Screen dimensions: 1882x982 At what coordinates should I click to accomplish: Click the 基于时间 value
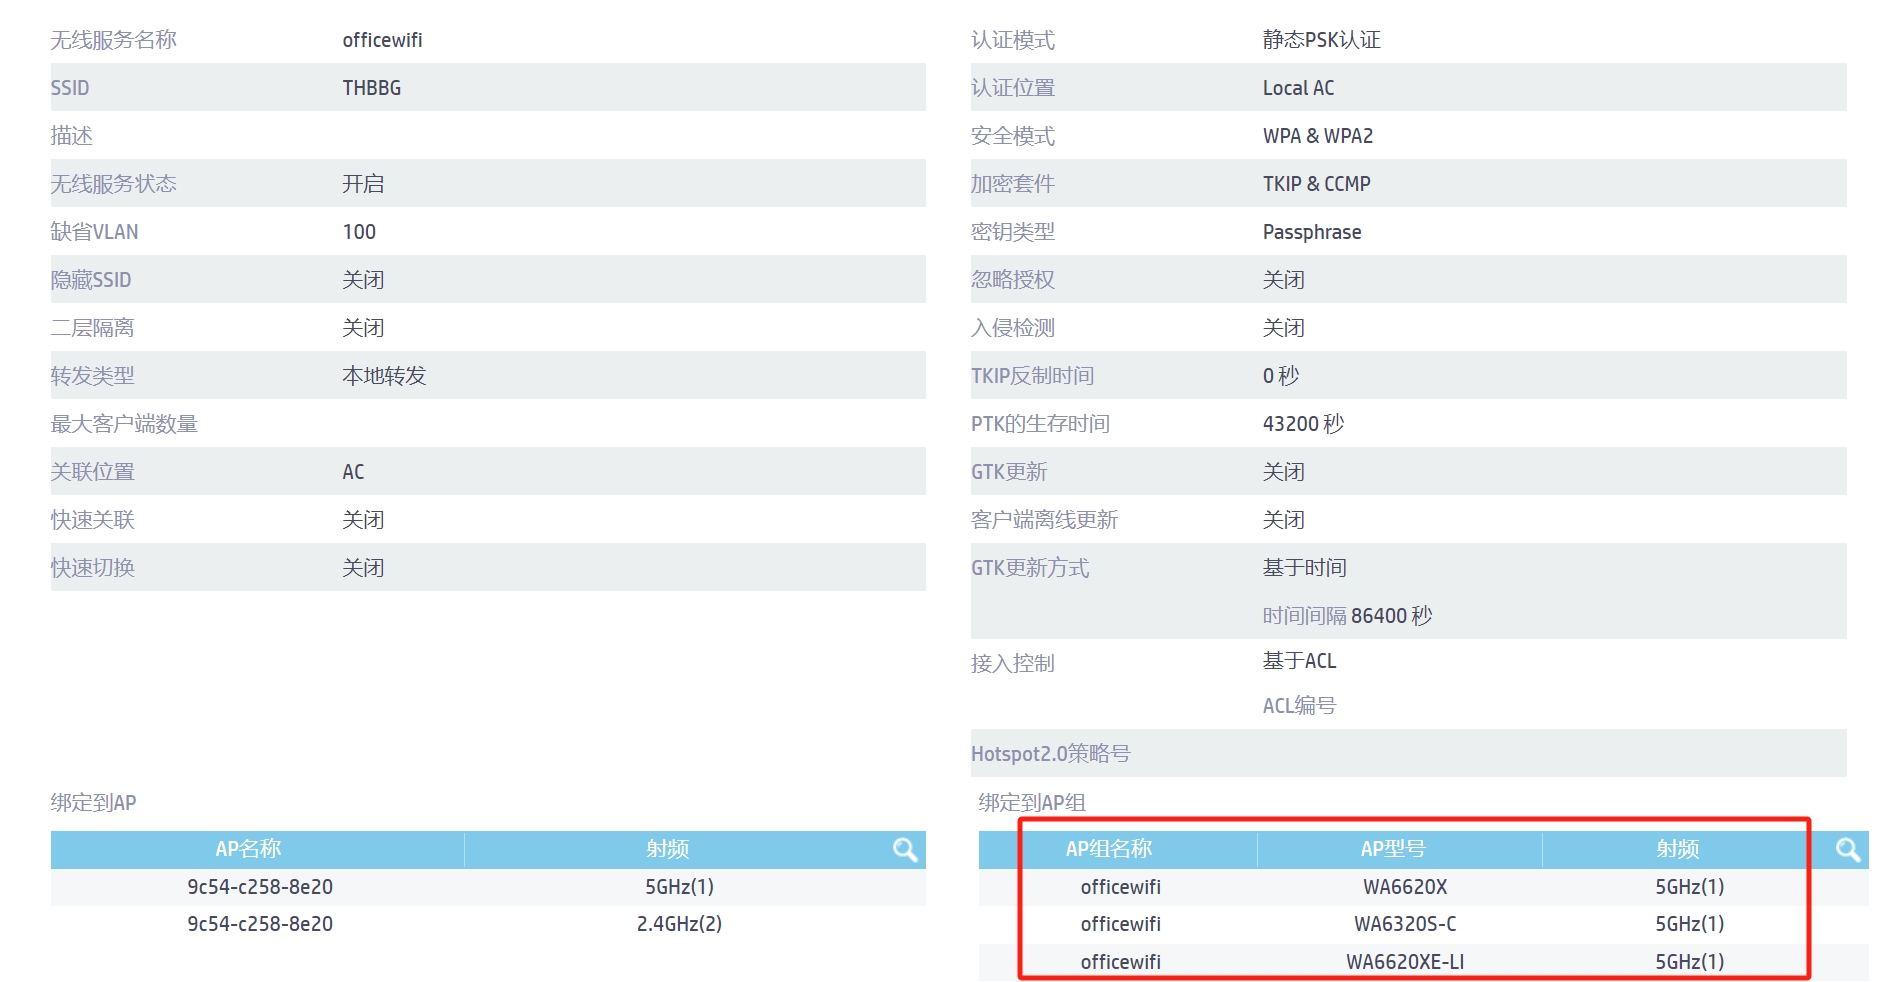pyautogui.click(x=1305, y=568)
